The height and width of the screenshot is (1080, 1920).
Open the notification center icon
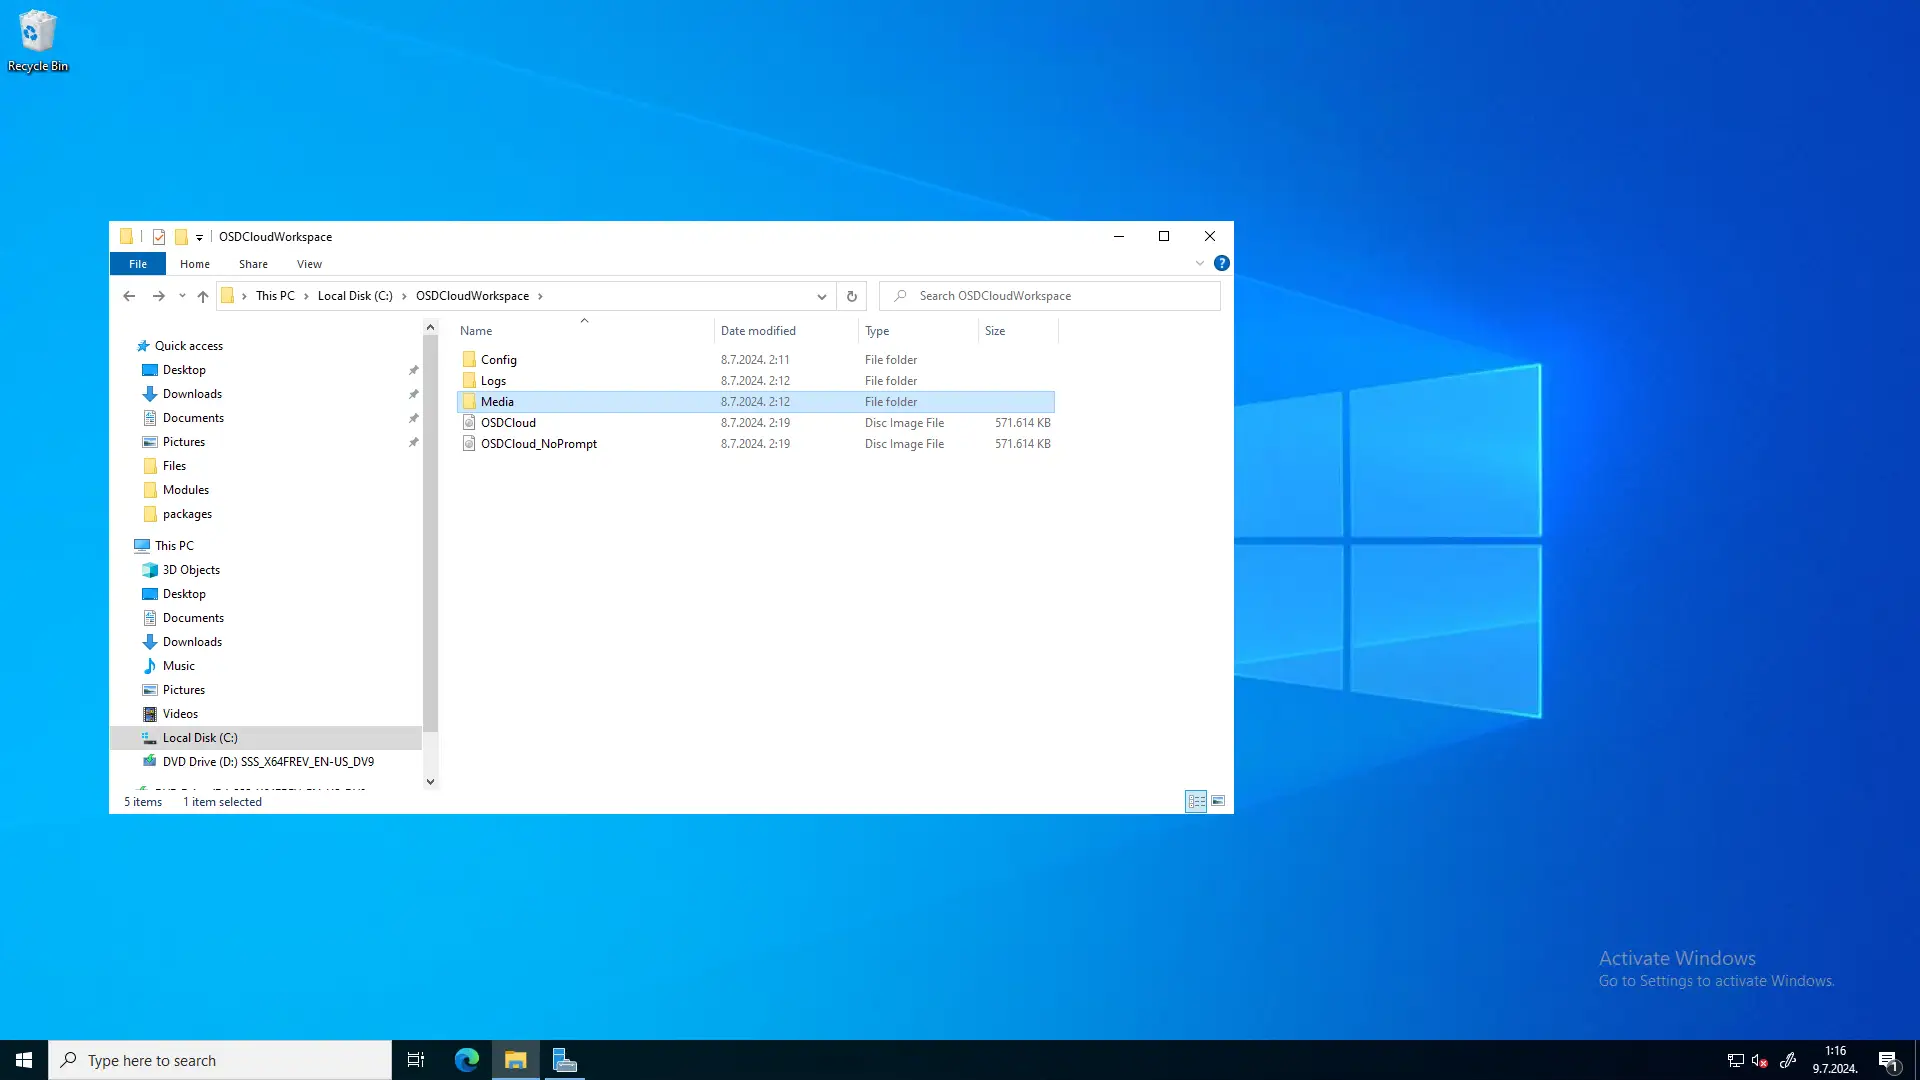click(x=1889, y=1061)
